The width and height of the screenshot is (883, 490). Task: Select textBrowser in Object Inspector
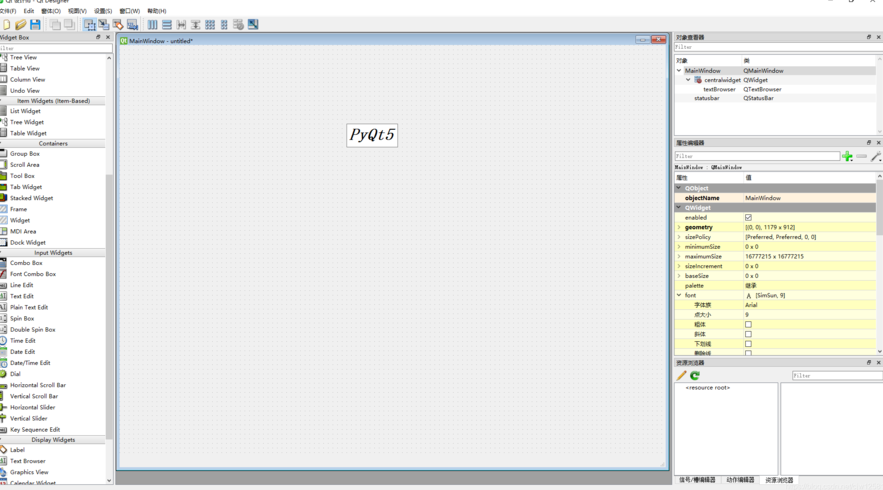coord(719,89)
